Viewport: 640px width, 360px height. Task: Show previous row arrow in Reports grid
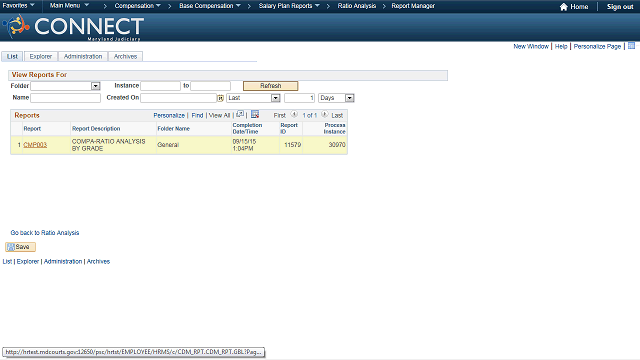294,114
